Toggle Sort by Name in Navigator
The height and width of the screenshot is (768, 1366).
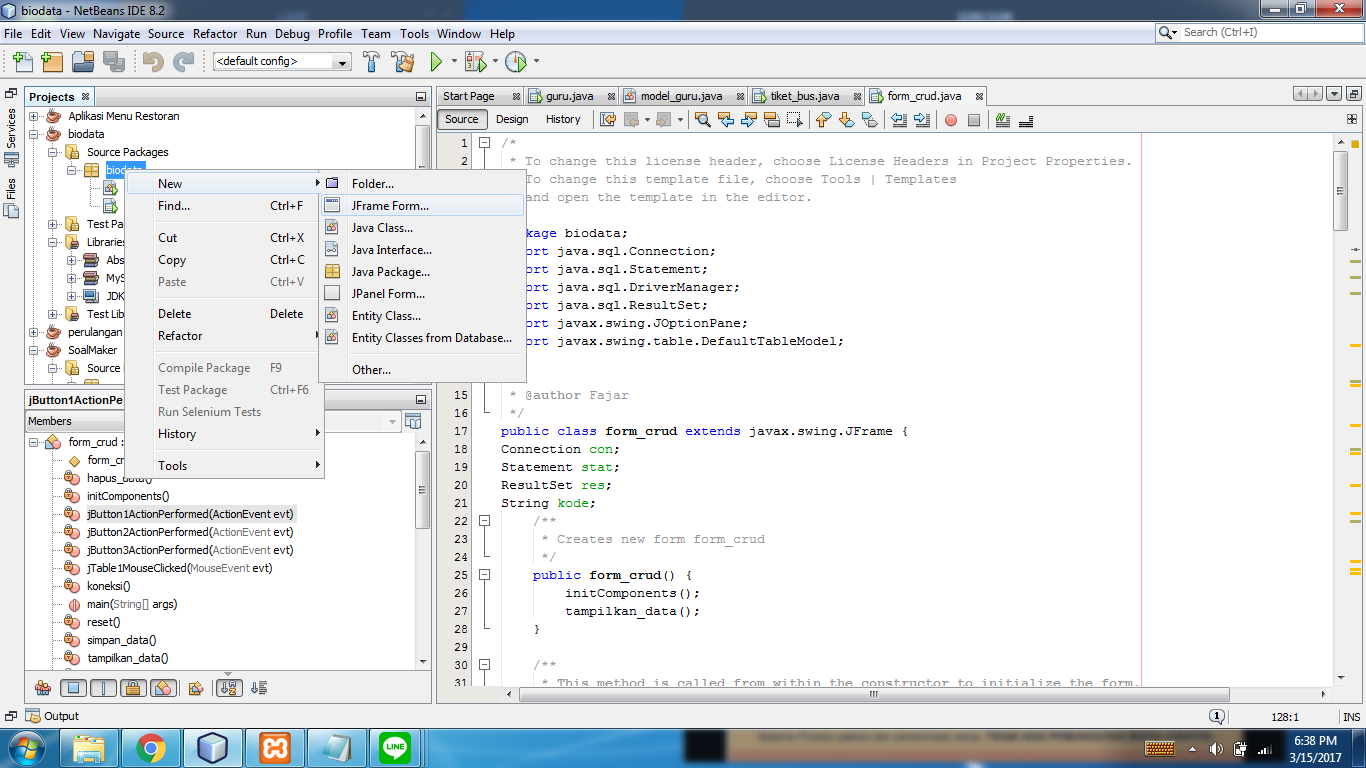(x=230, y=688)
